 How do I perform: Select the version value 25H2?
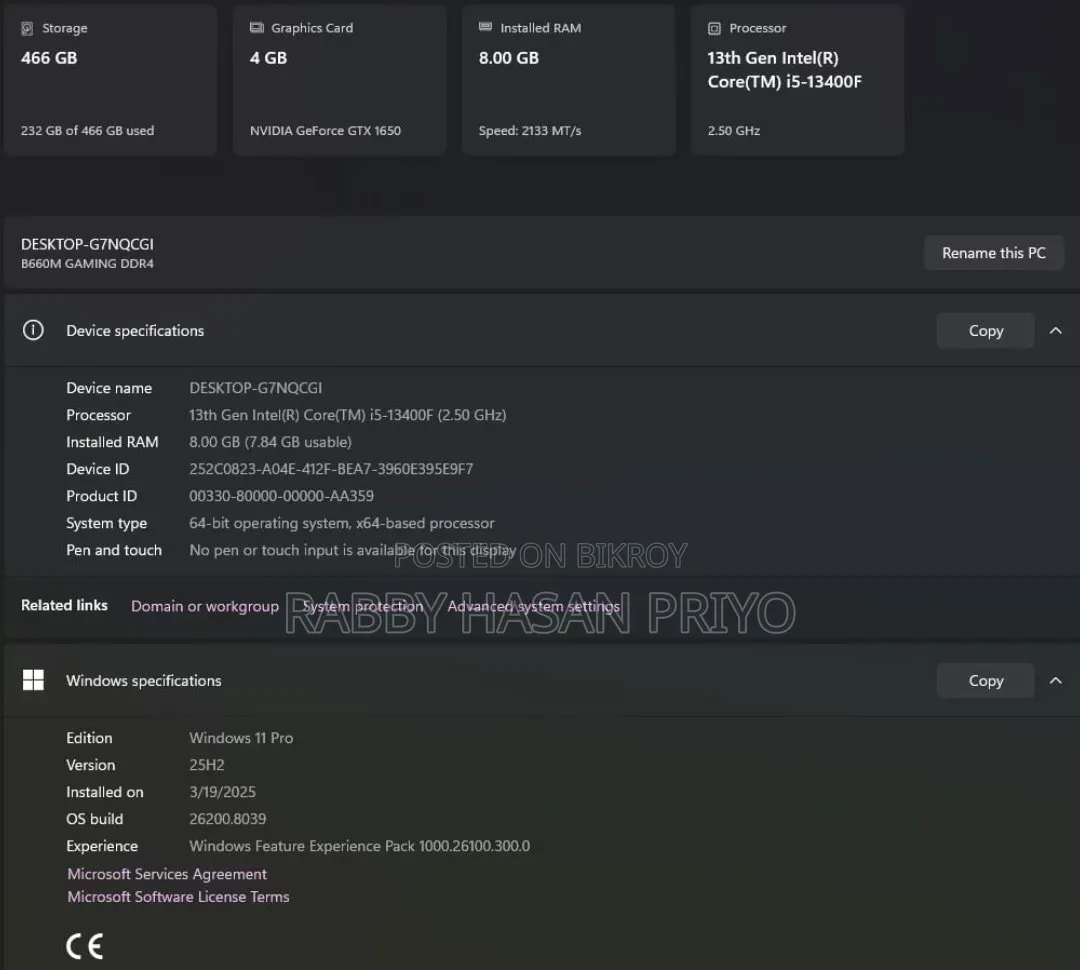207,765
